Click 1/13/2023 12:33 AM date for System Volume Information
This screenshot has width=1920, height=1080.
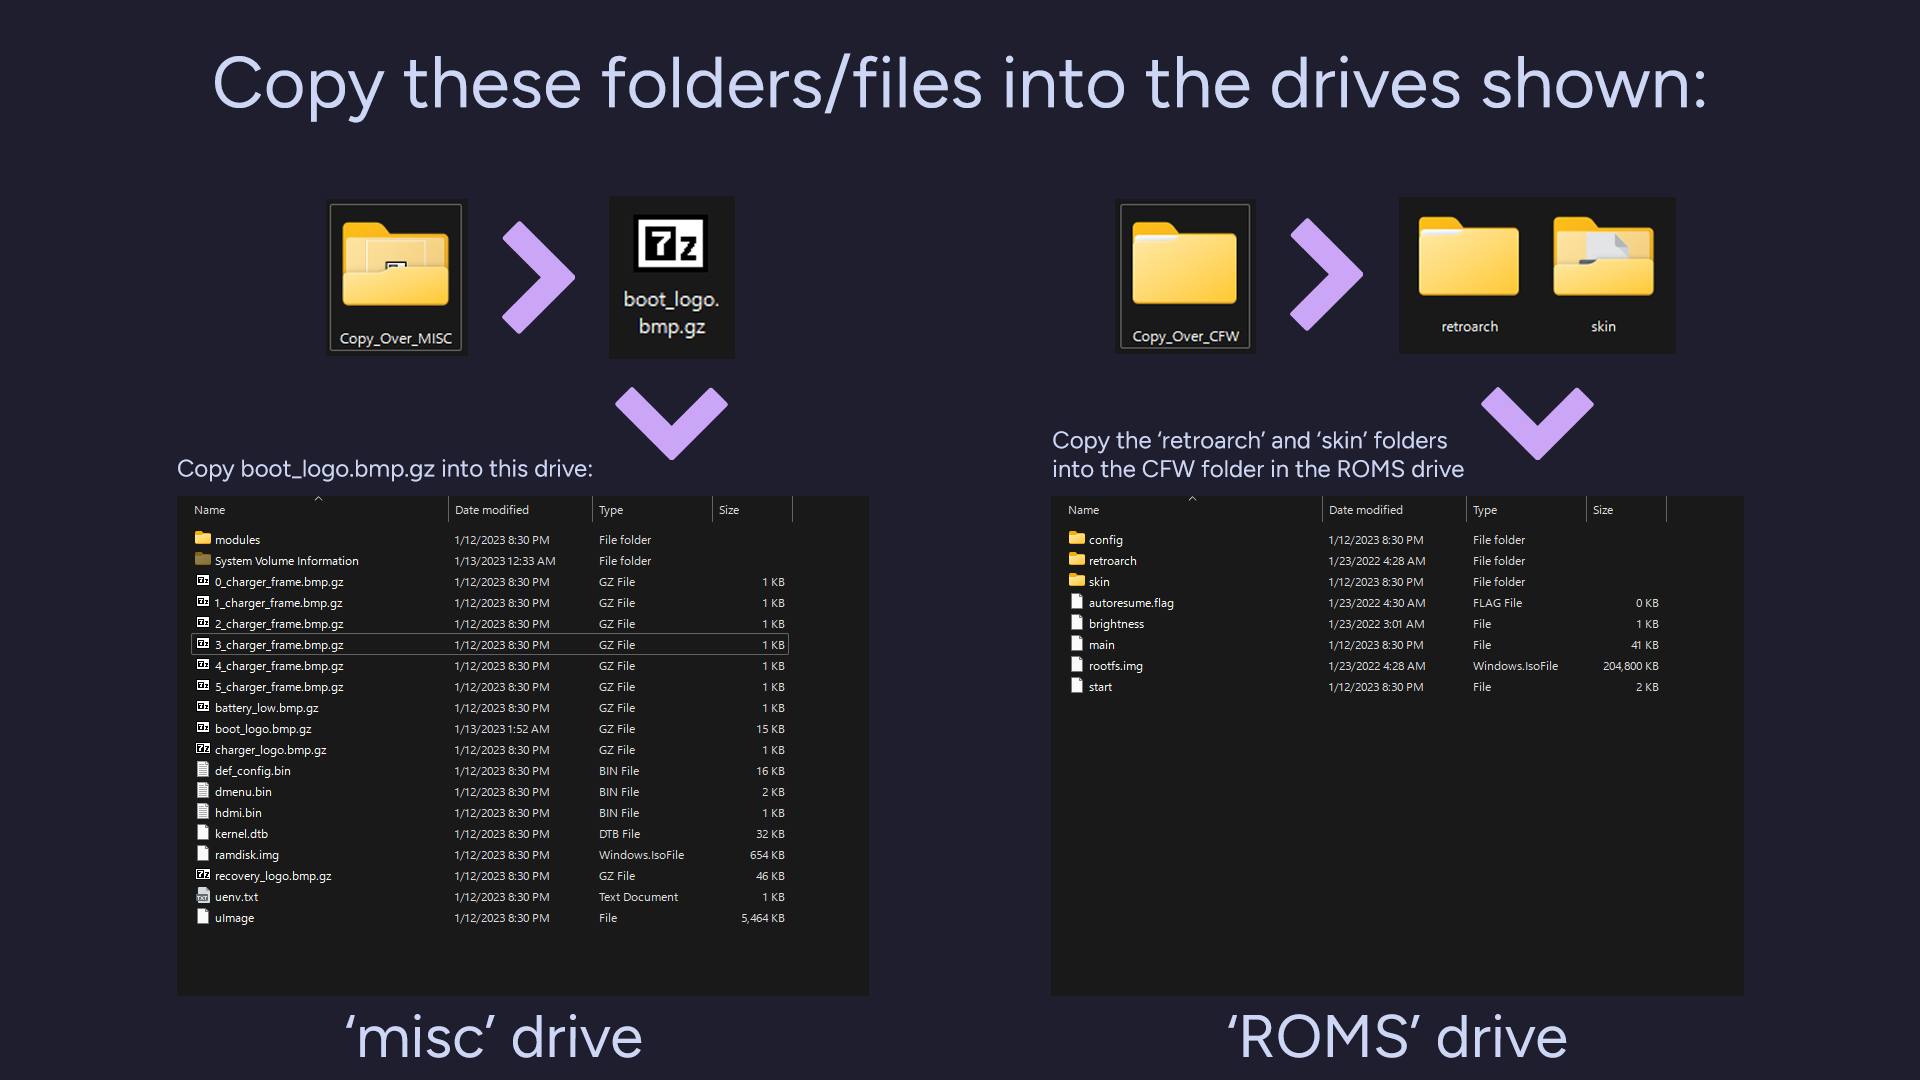505,561
